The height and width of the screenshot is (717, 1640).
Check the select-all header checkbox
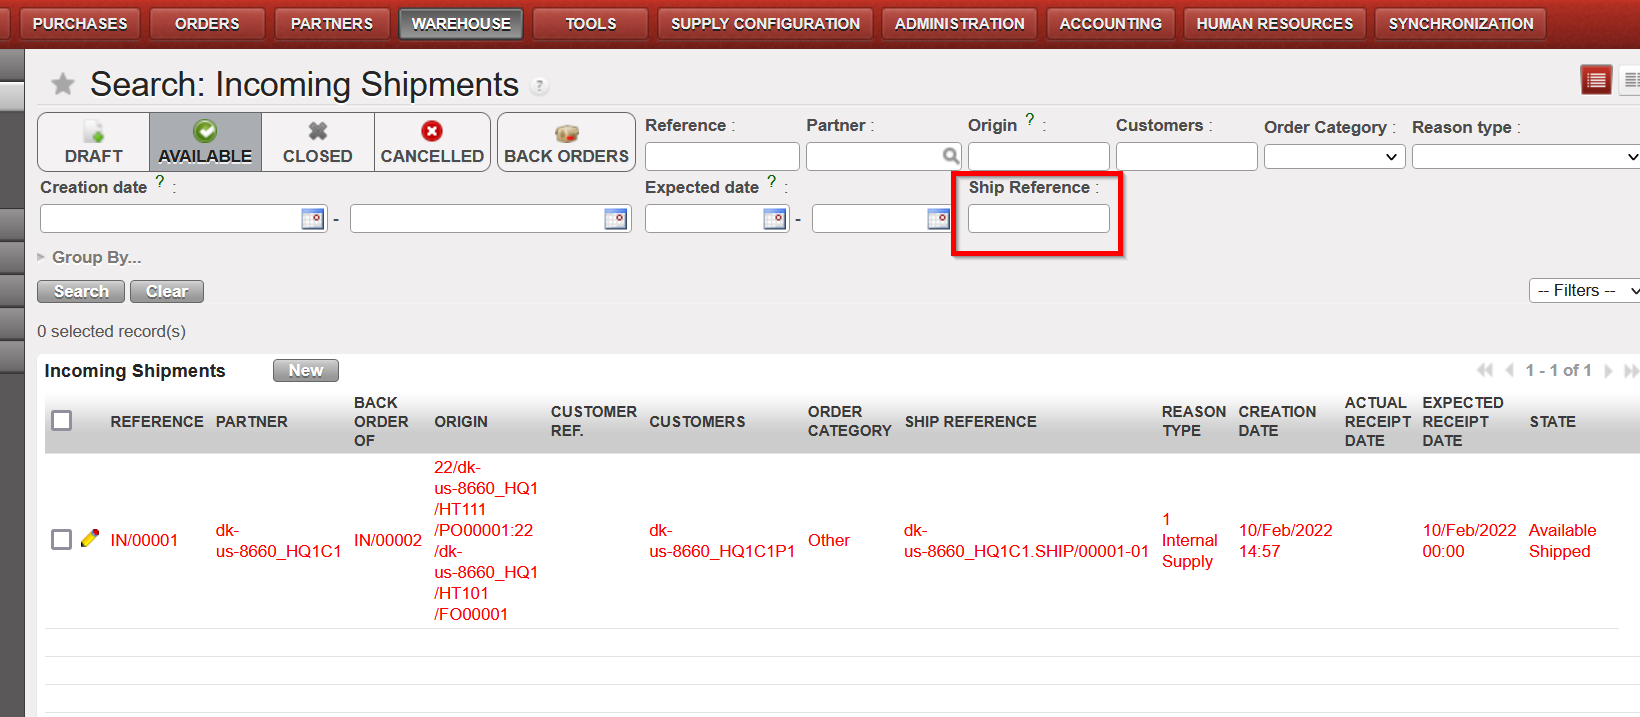tap(62, 421)
